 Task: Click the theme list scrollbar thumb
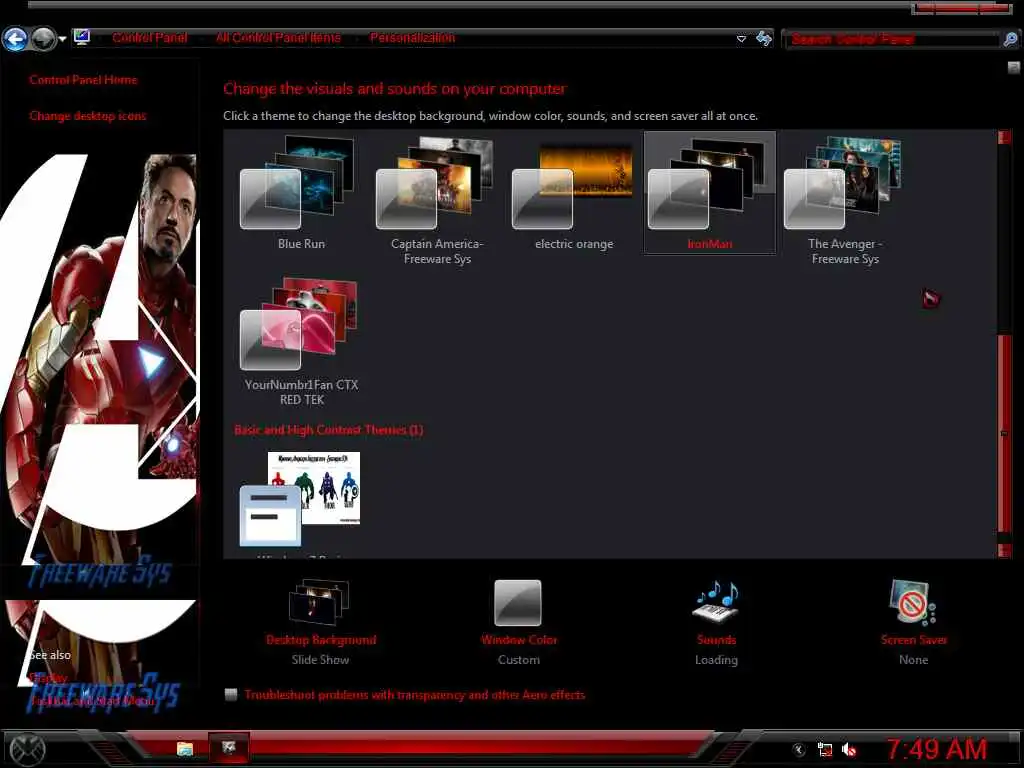tap(1004, 434)
